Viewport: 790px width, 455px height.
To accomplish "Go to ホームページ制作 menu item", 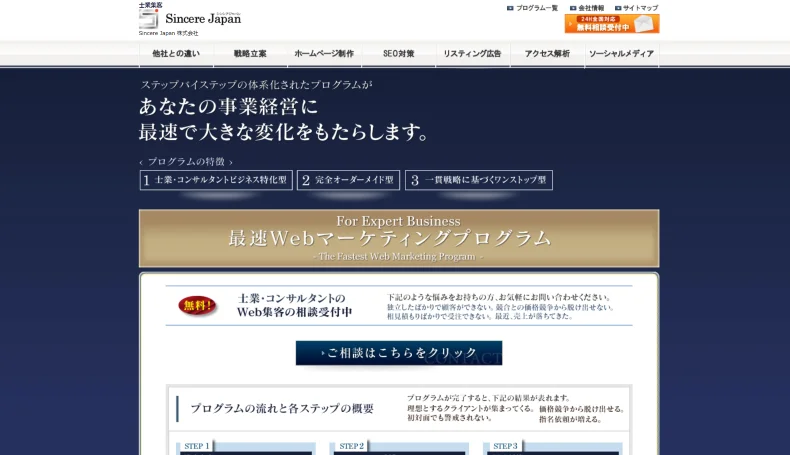I will point(324,54).
